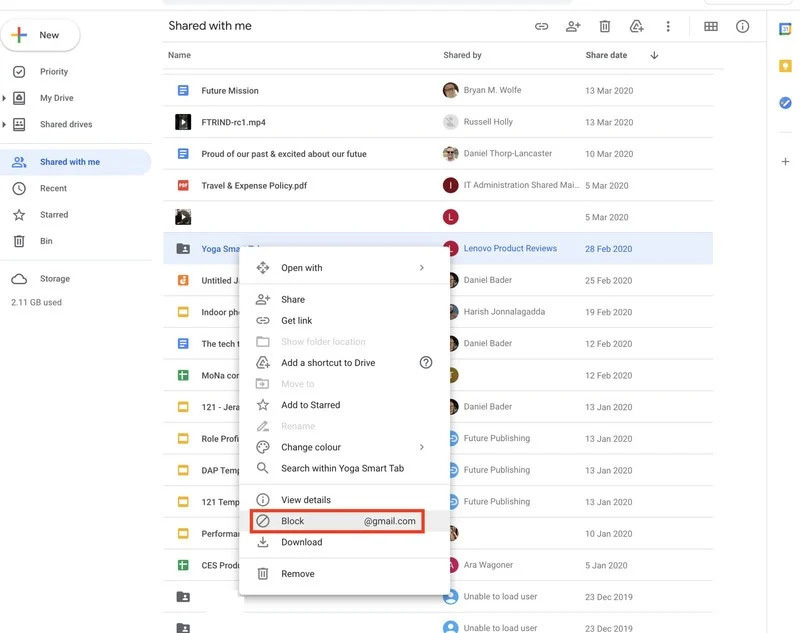Click the Harish Jonnalagadda sharer name
The image size is (800, 633).
(504, 312)
